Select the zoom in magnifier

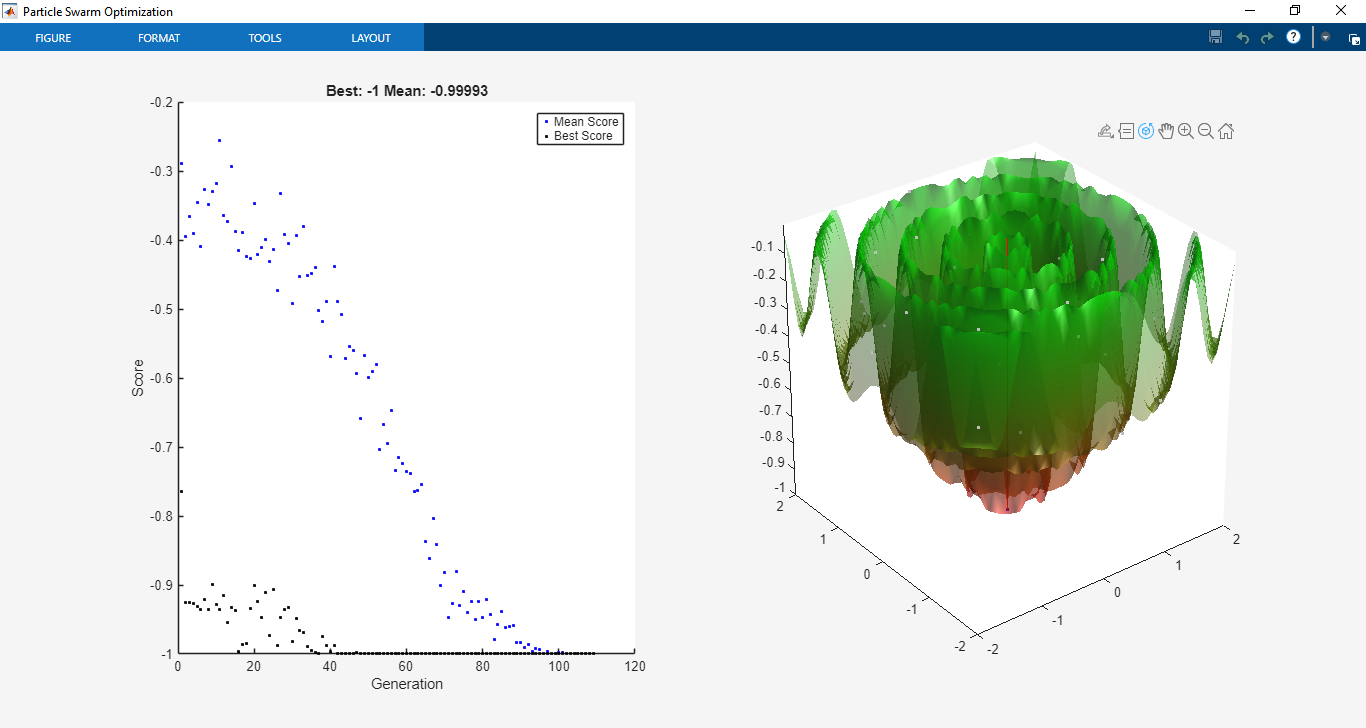(x=1186, y=131)
